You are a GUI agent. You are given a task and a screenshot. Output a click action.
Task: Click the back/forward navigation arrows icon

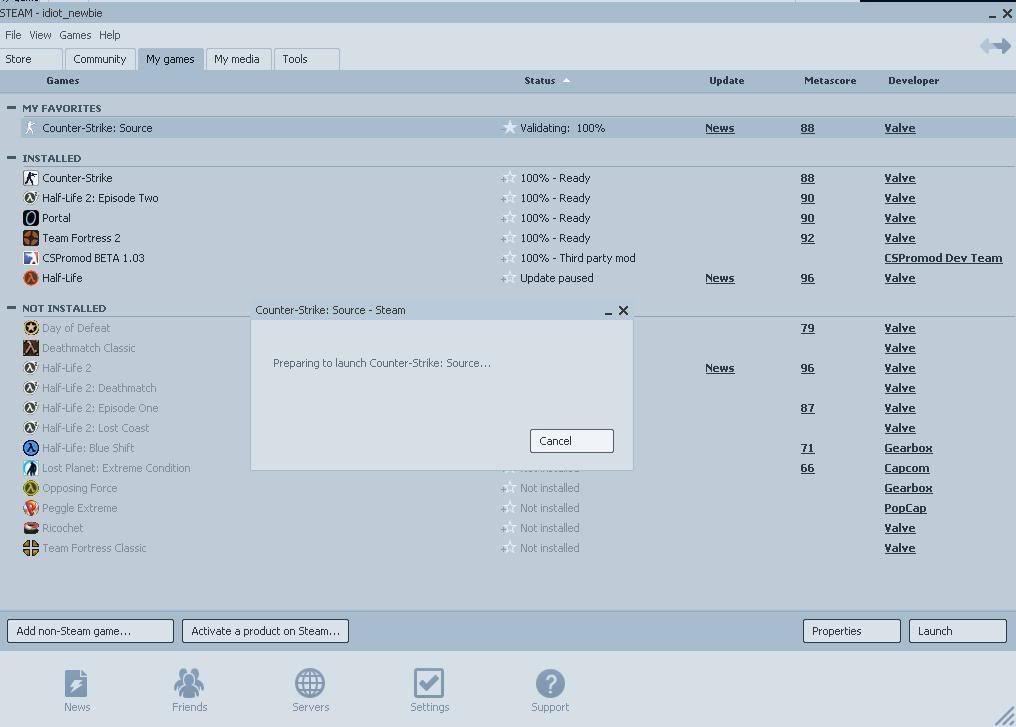click(x=995, y=45)
